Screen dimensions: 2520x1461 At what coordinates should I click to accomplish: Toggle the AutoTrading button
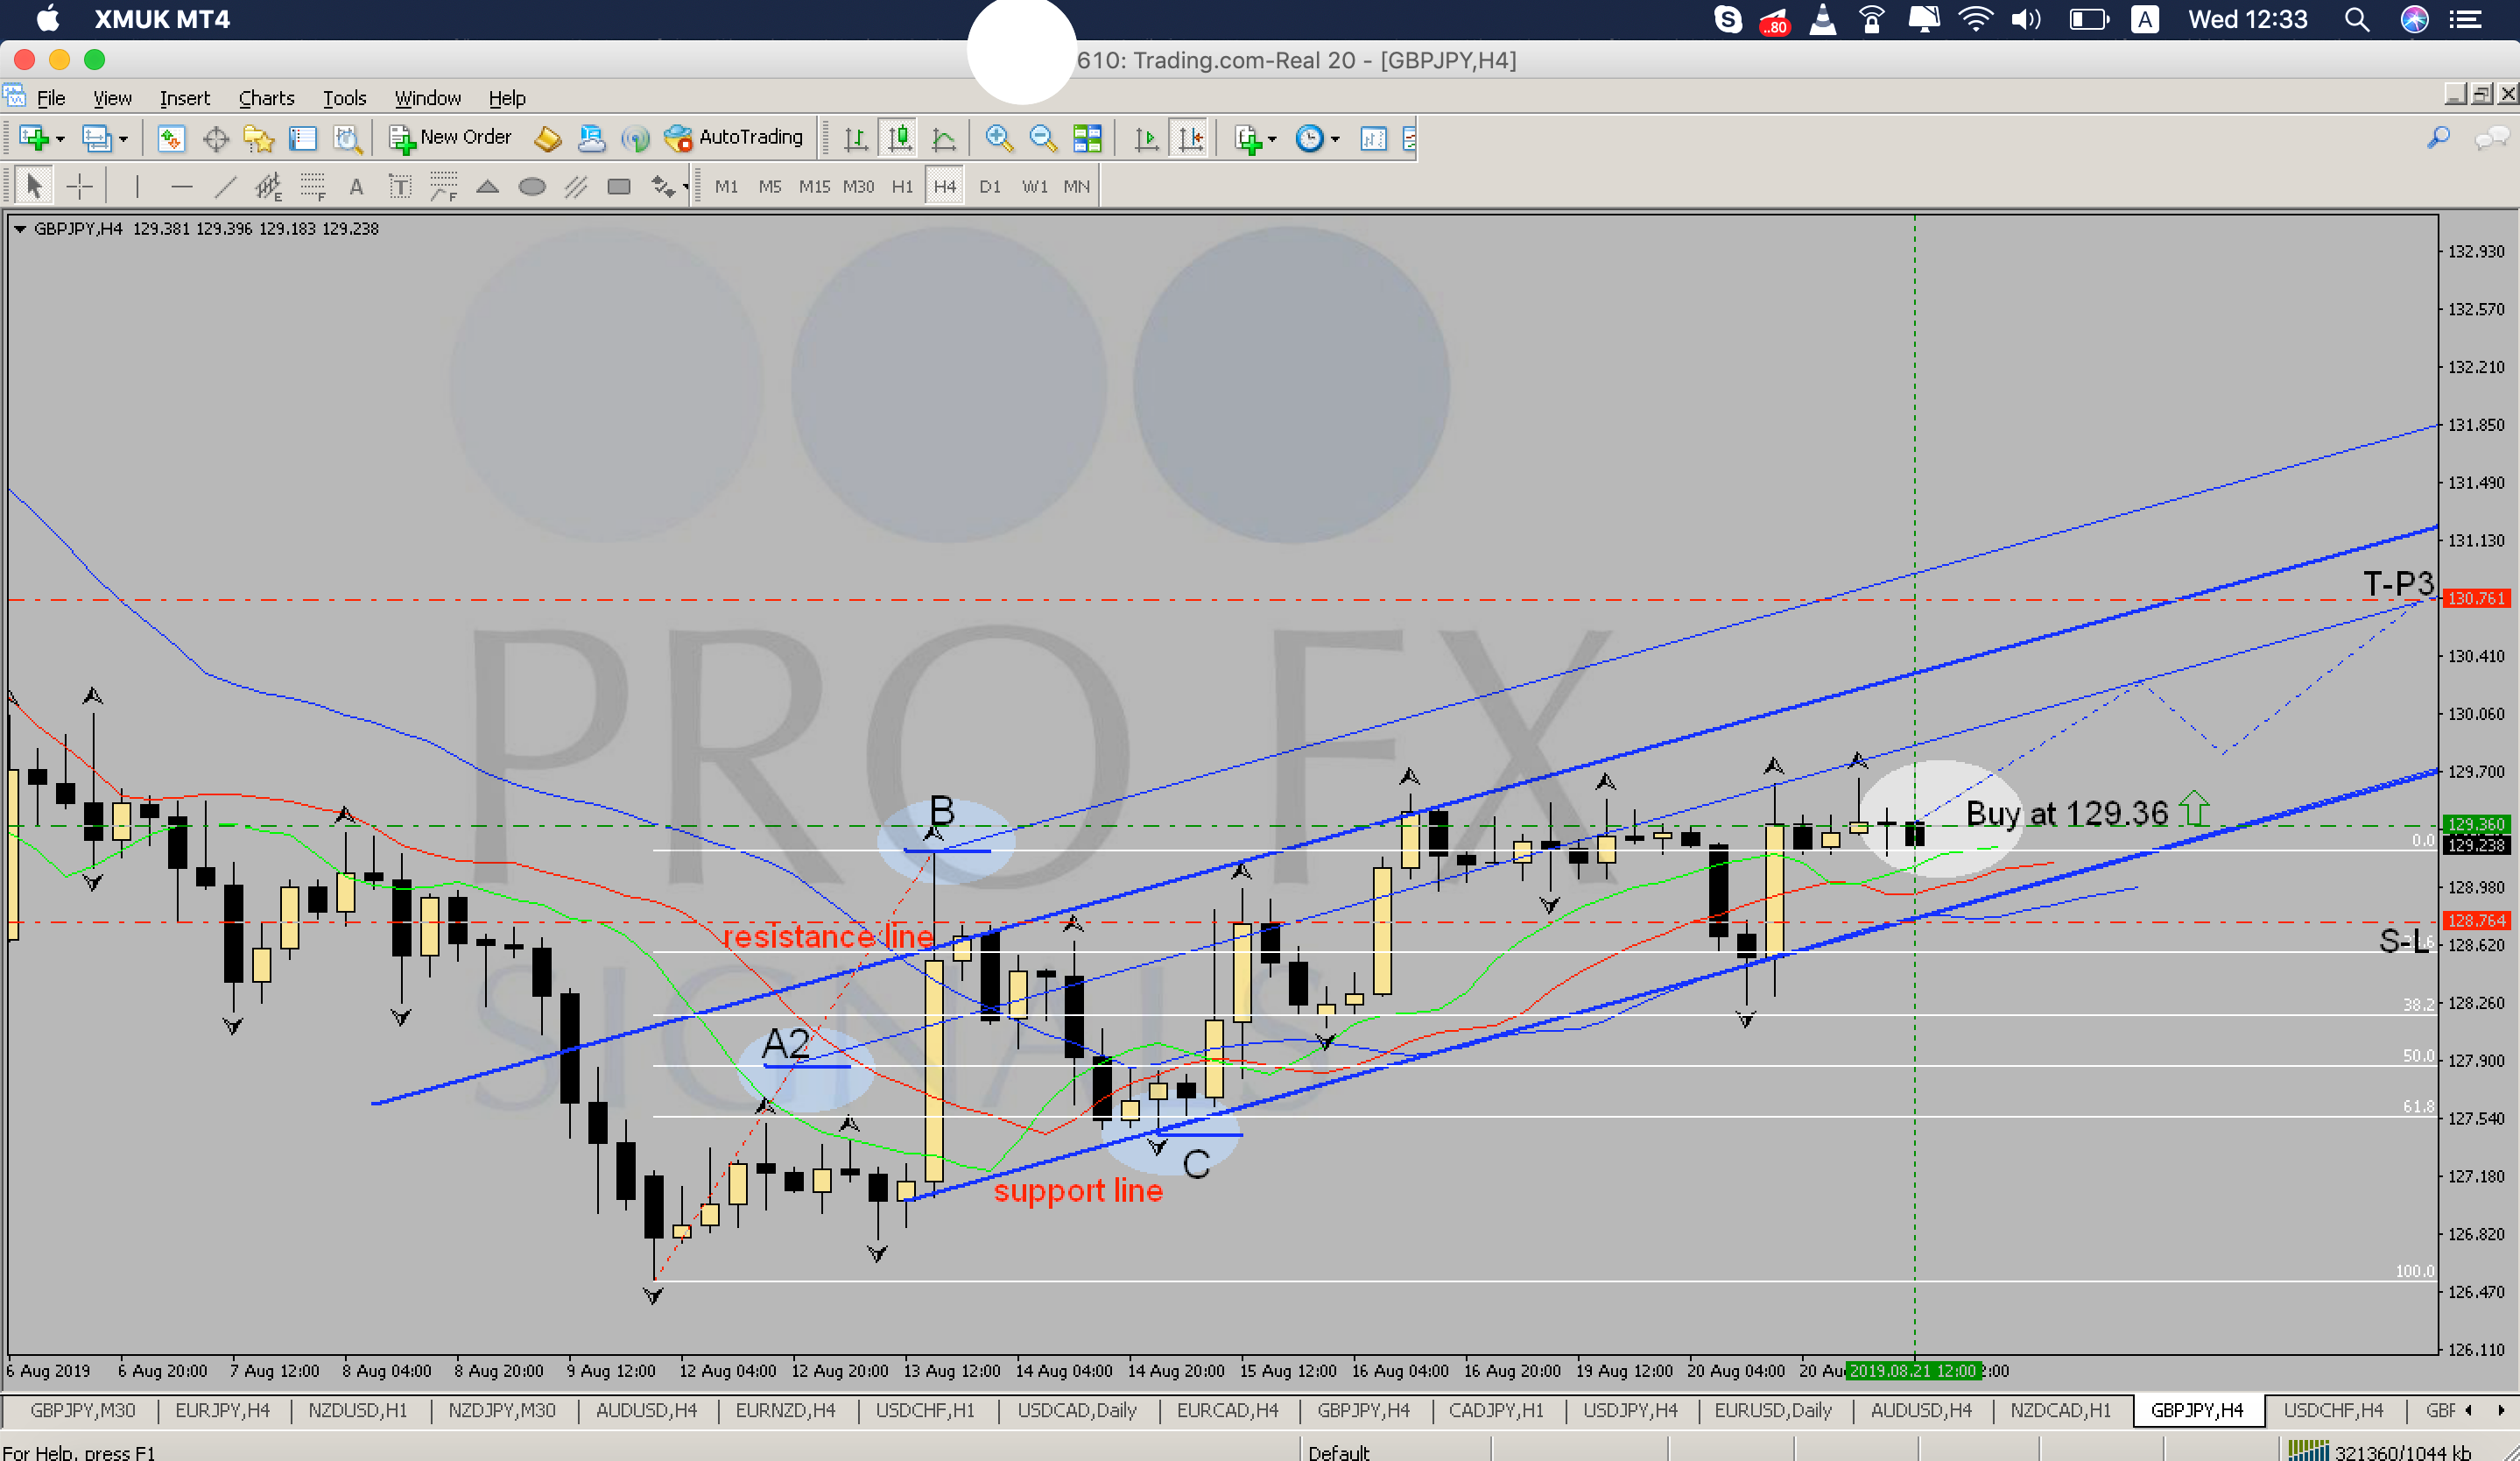pyautogui.click(x=734, y=138)
